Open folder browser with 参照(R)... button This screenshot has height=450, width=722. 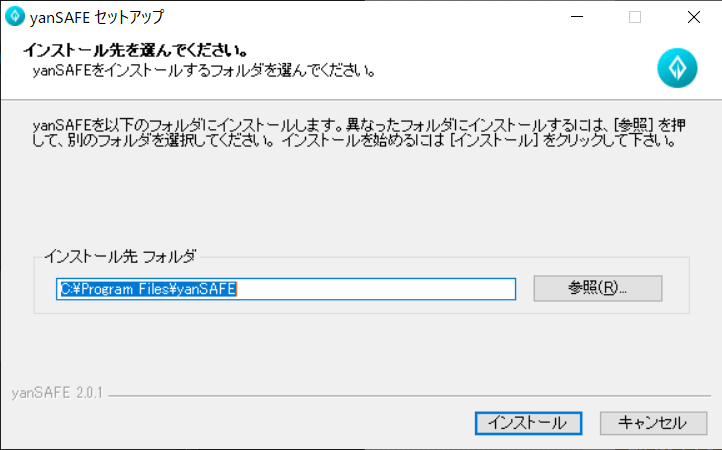click(597, 288)
